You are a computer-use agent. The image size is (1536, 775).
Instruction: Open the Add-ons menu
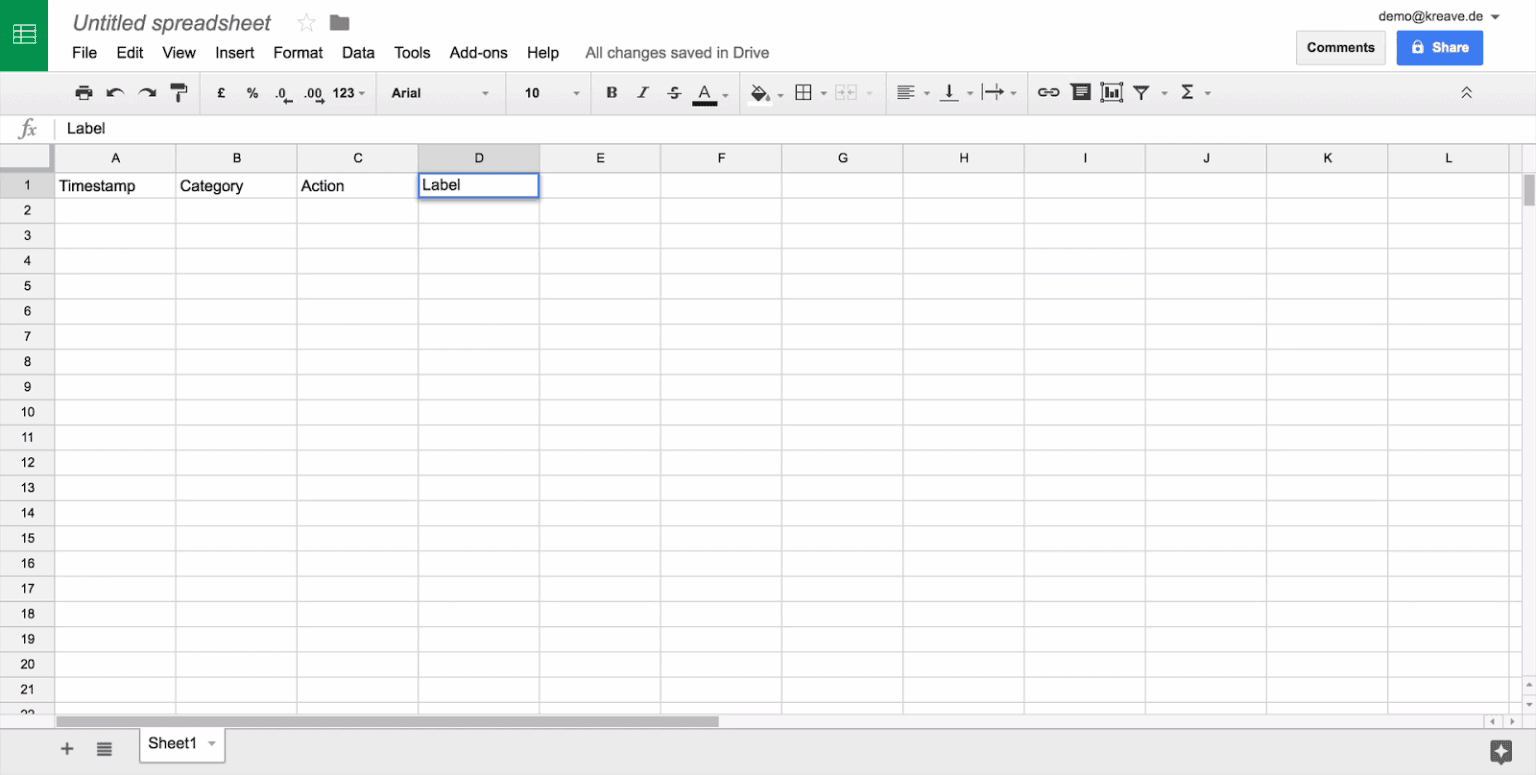click(x=478, y=52)
